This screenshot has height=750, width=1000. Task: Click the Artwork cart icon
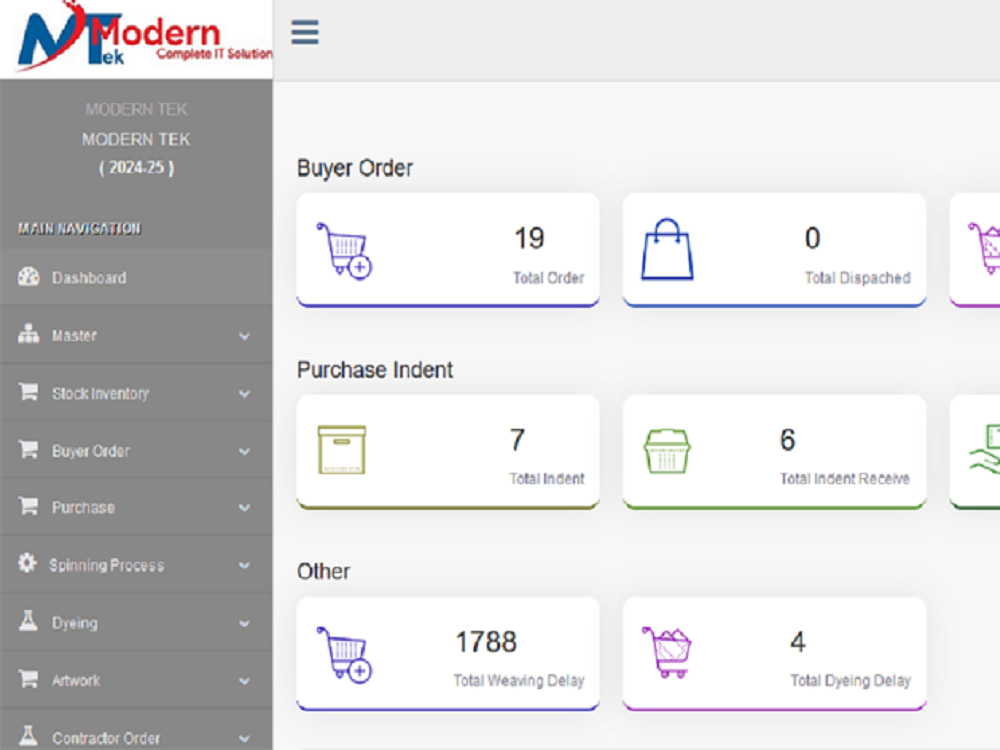point(28,678)
